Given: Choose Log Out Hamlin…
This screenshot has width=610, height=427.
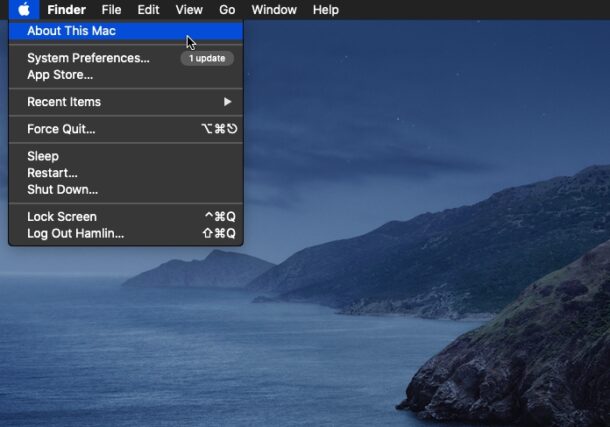Looking at the screenshot, I should coord(126,233).
